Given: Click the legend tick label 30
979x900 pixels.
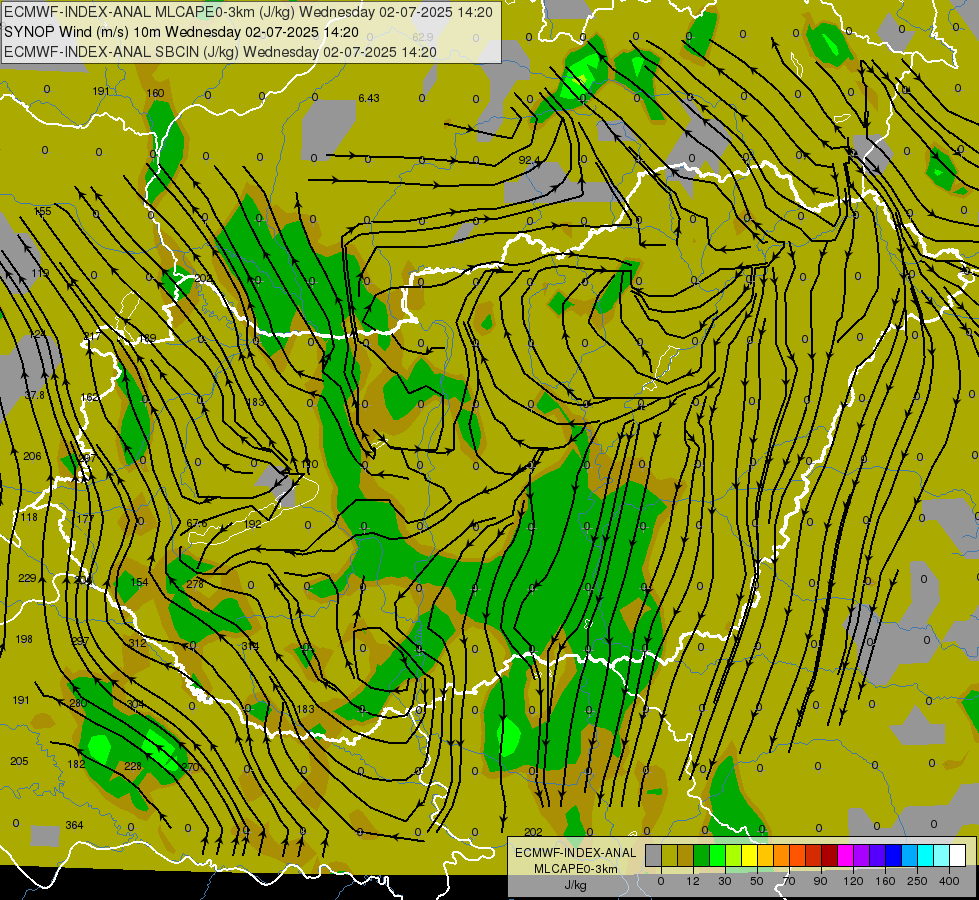Looking at the screenshot, I should [x=725, y=881].
